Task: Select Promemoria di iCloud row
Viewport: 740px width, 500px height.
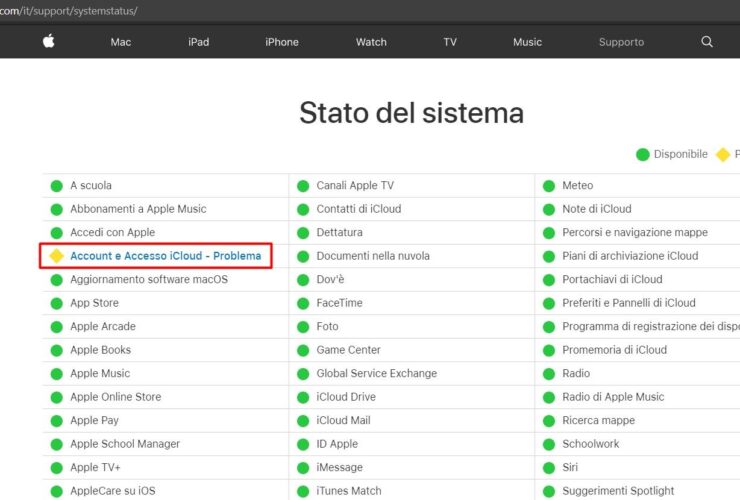Action: coord(638,350)
